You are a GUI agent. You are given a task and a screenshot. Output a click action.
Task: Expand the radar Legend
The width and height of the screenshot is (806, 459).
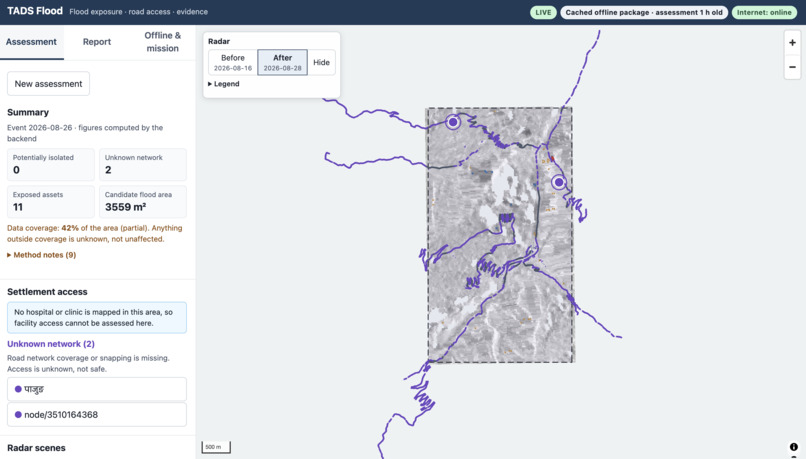click(224, 84)
